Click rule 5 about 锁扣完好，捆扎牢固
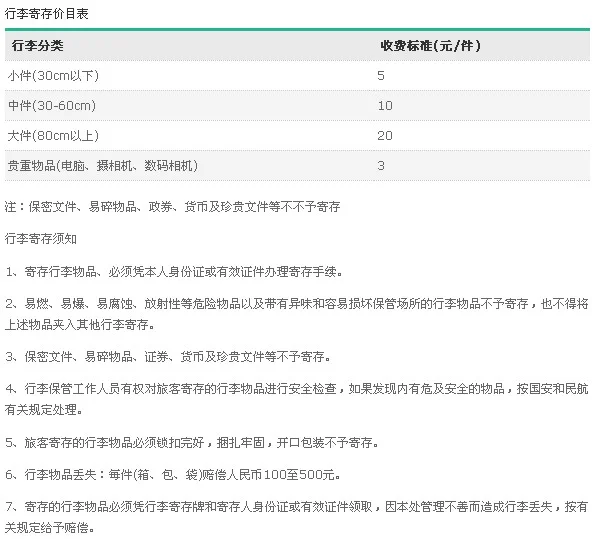Screen dimensions: 594x539 click(192, 442)
